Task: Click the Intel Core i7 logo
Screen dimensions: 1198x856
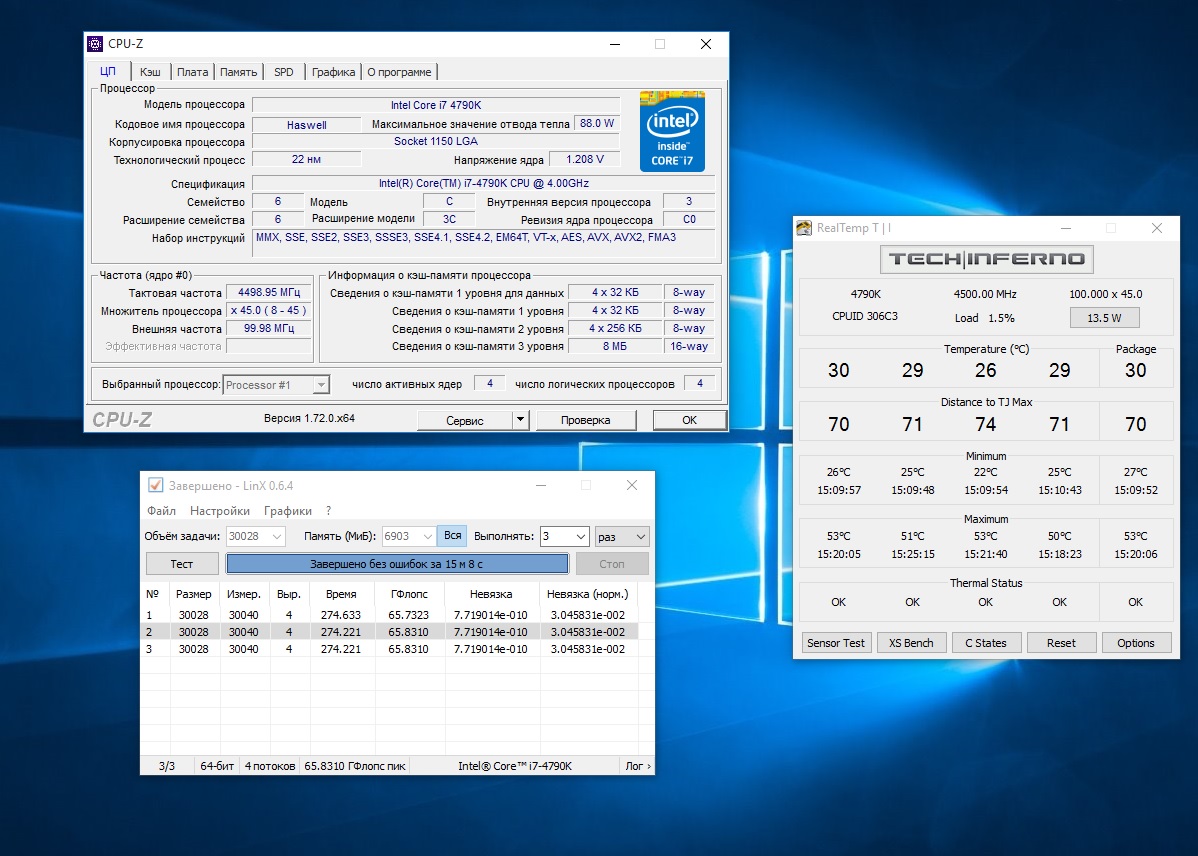Action: click(x=672, y=131)
